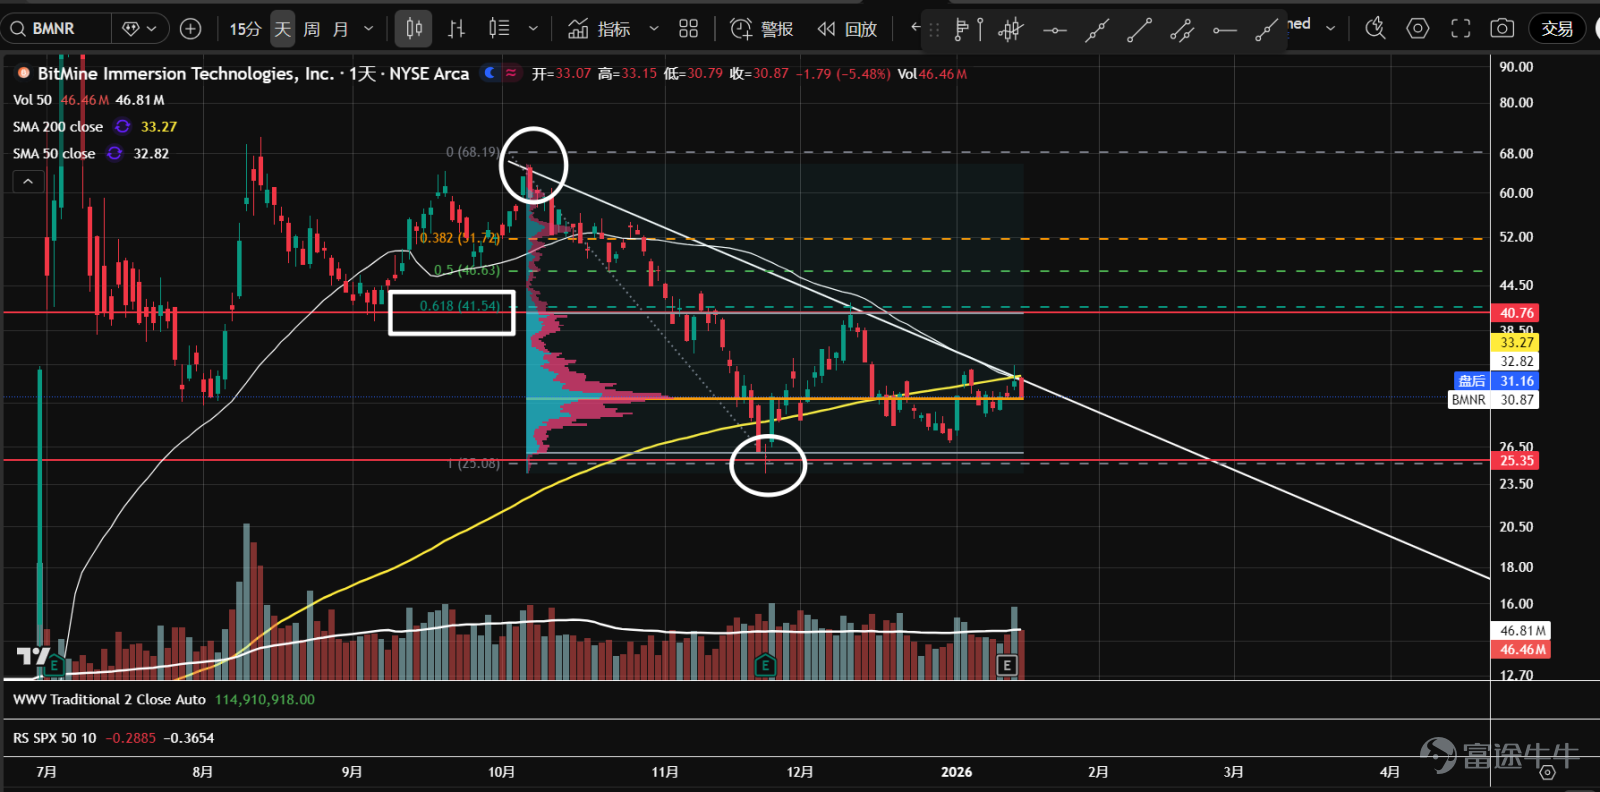
Task: Select the horizontal ray drawing tool
Action: pos(1224,30)
